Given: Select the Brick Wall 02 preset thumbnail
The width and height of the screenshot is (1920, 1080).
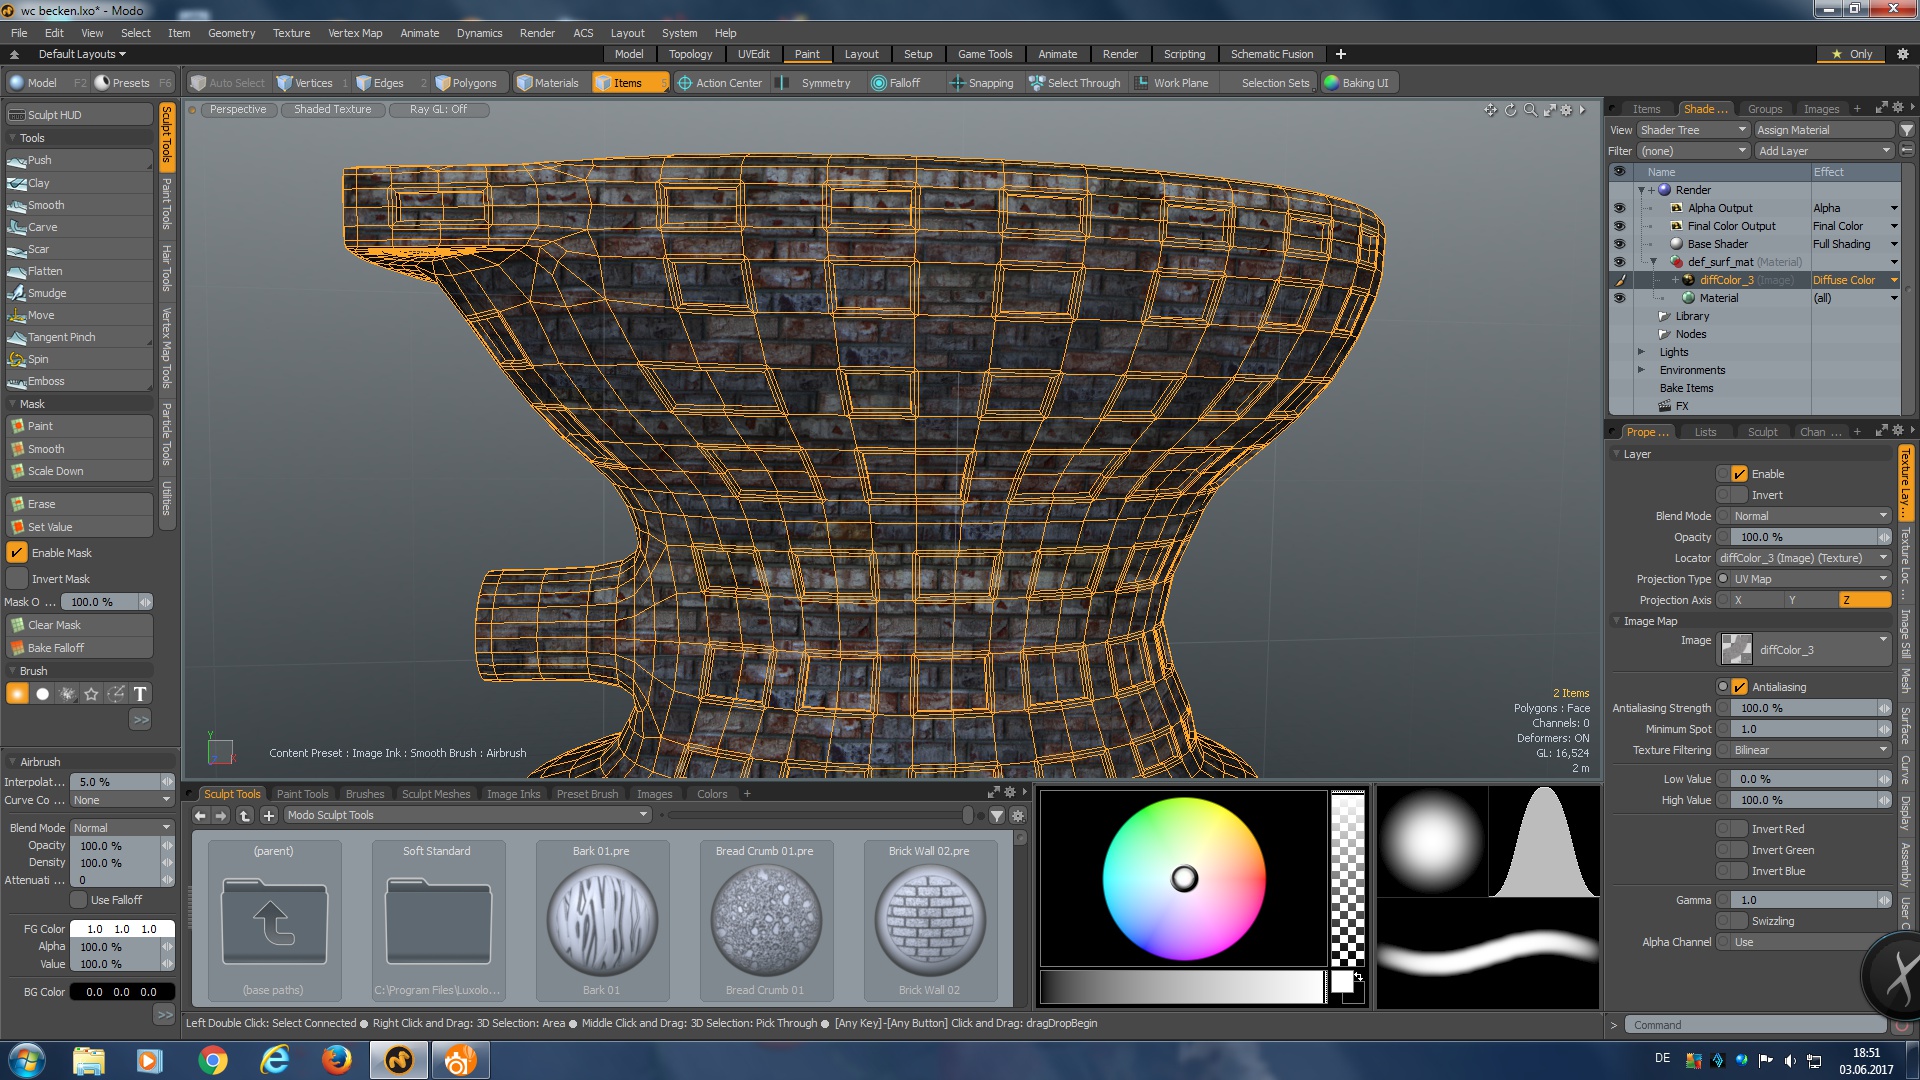Looking at the screenshot, I should tap(929, 920).
